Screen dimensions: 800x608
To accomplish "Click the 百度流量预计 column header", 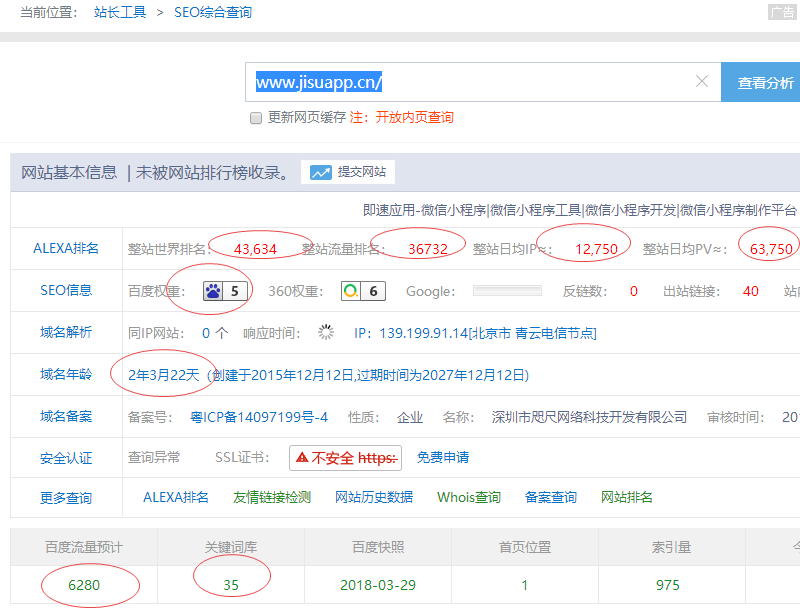I will click(x=84, y=547).
